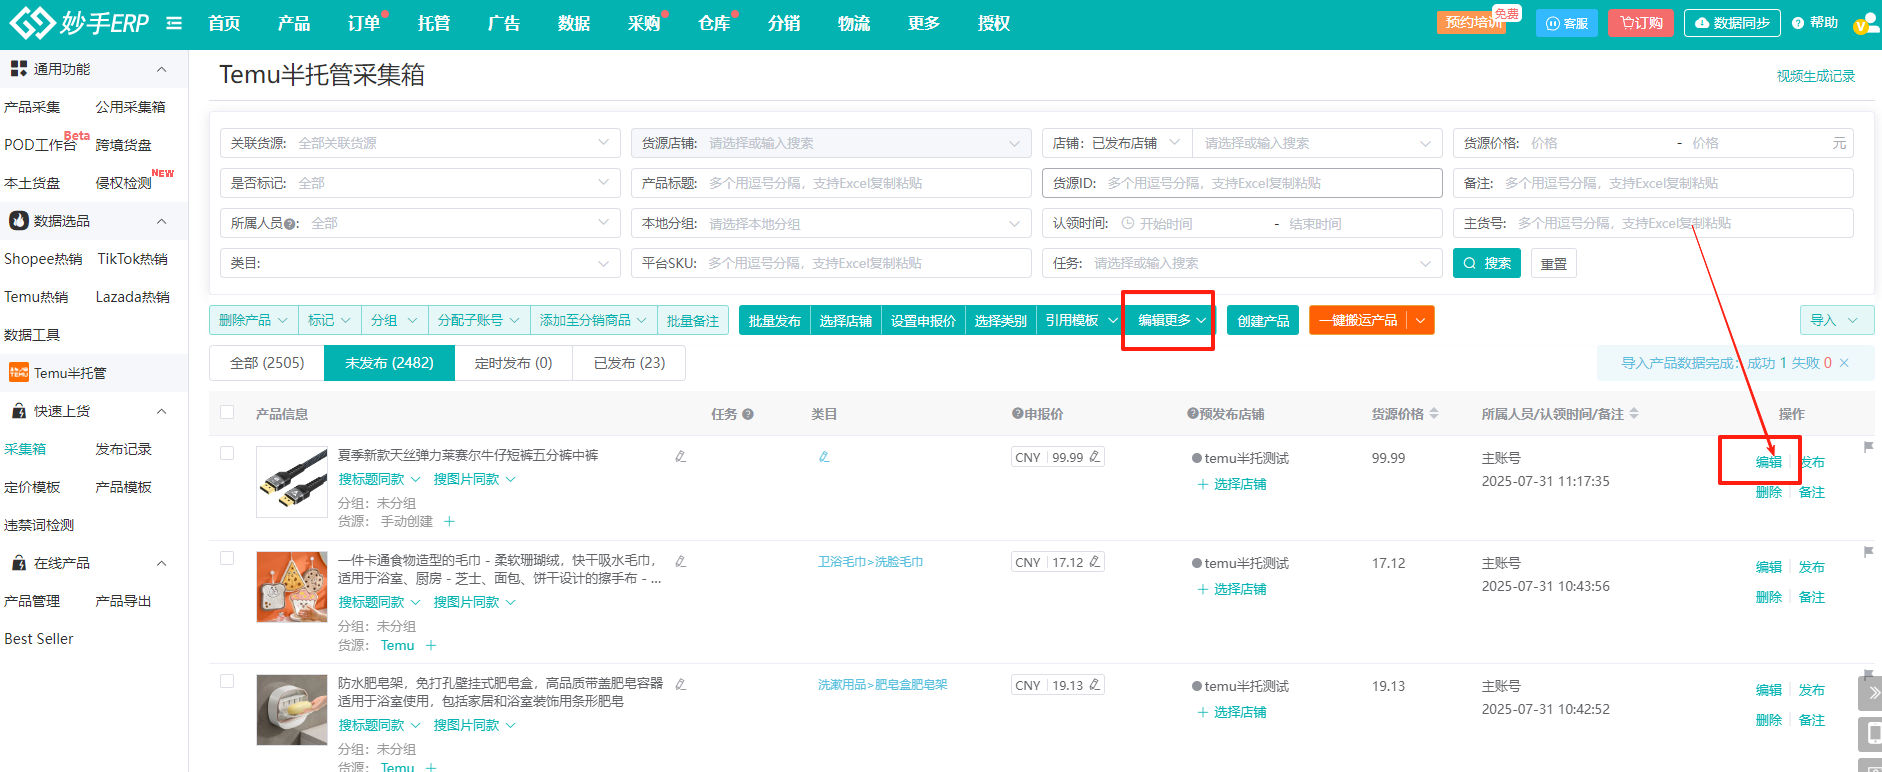Sort by 所属人员/认领时间/备注 column arrows
Viewport: 1882px width, 772px height.
[x=1634, y=413]
